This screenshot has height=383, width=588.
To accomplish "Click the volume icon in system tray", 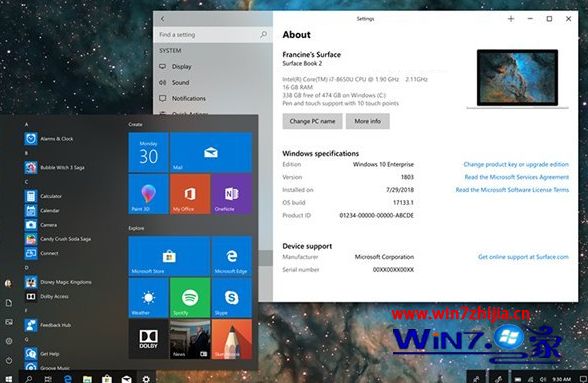I will pyautogui.click(x=543, y=379).
